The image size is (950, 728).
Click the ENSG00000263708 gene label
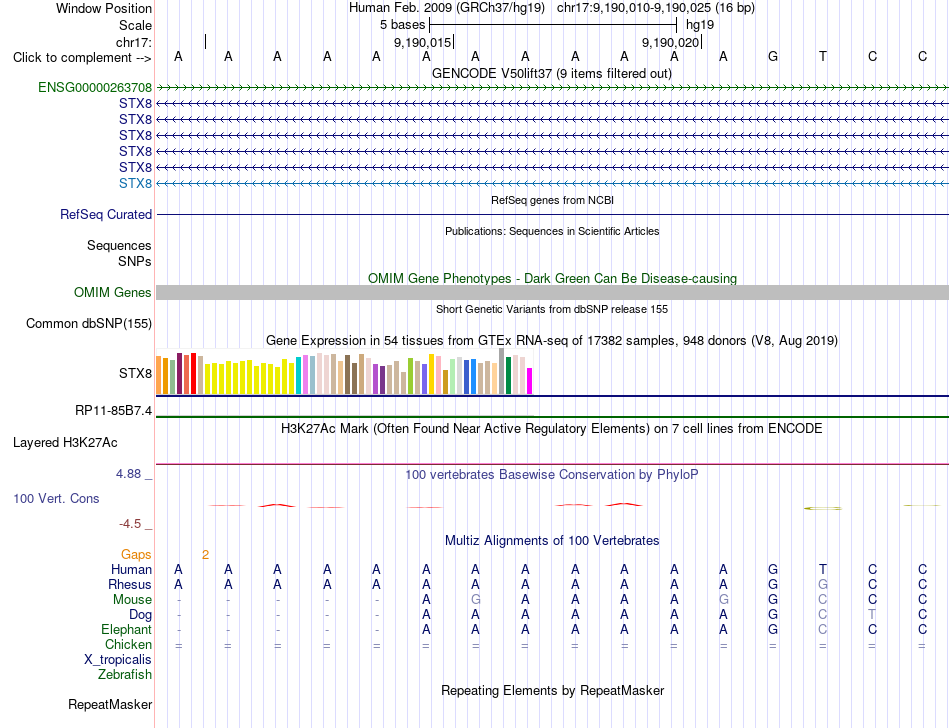tap(95, 88)
